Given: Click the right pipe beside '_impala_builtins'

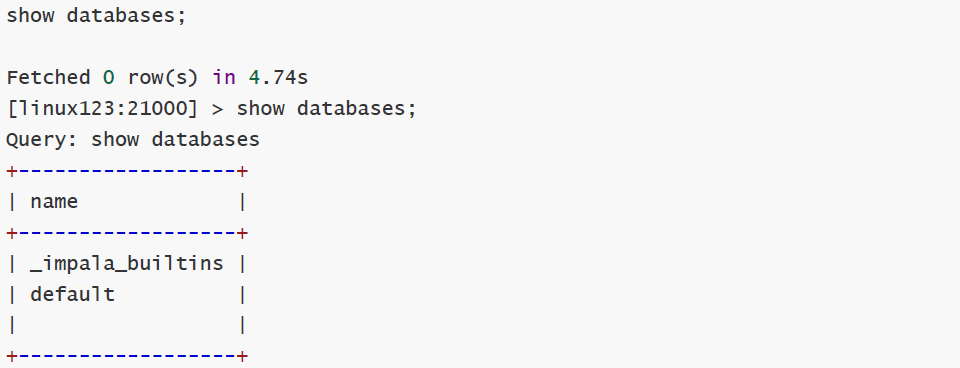Looking at the screenshot, I should click(x=242, y=264).
